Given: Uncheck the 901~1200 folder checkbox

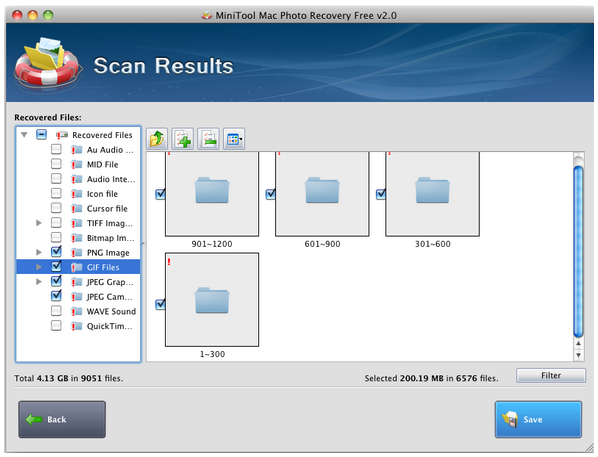Looking at the screenshot, I should point(160,194).
